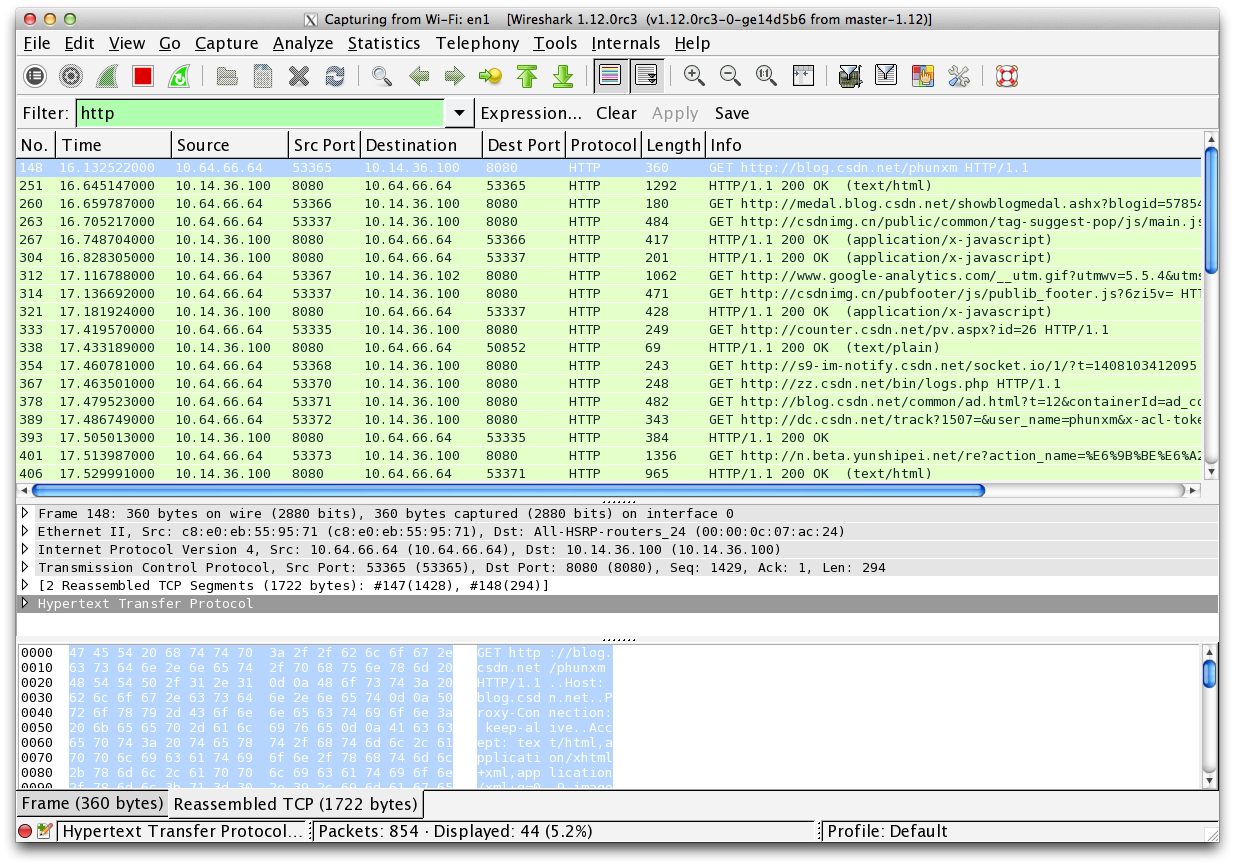Reload the capture file icon
The image size is (1235, 866).
click(x=335, y=75)
